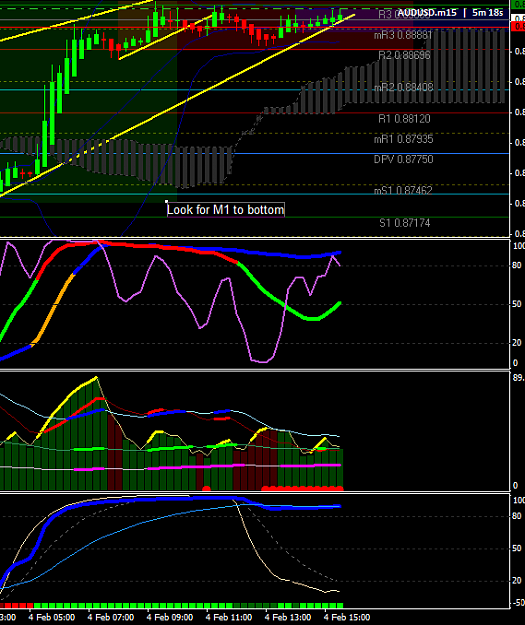Select the mR2 0.88408 pivot label
Image resolution: width=525 pixels, height=625 pixels.
pyautogui.click(x=403, y=87)
